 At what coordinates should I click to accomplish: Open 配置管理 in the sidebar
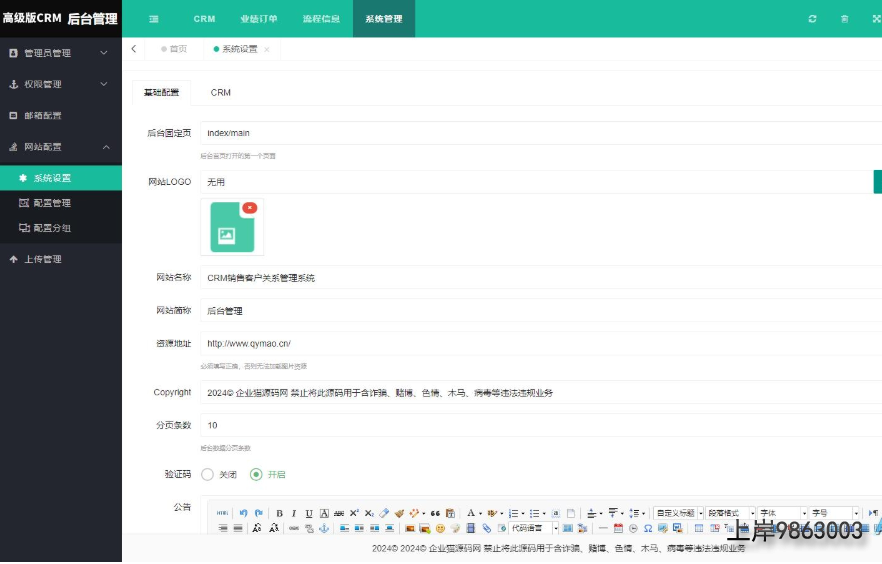coord(51,203)
